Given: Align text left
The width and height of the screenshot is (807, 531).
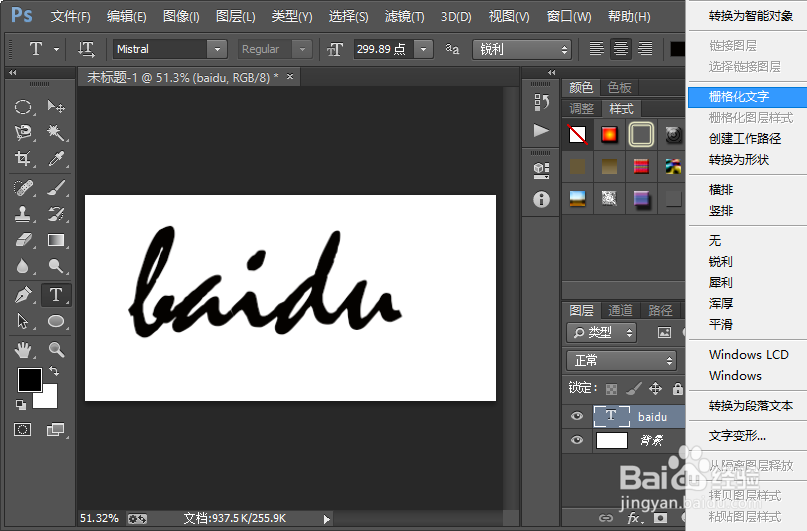Looking at the screenshot, I should pyautogui.click(x=597, y=49).
